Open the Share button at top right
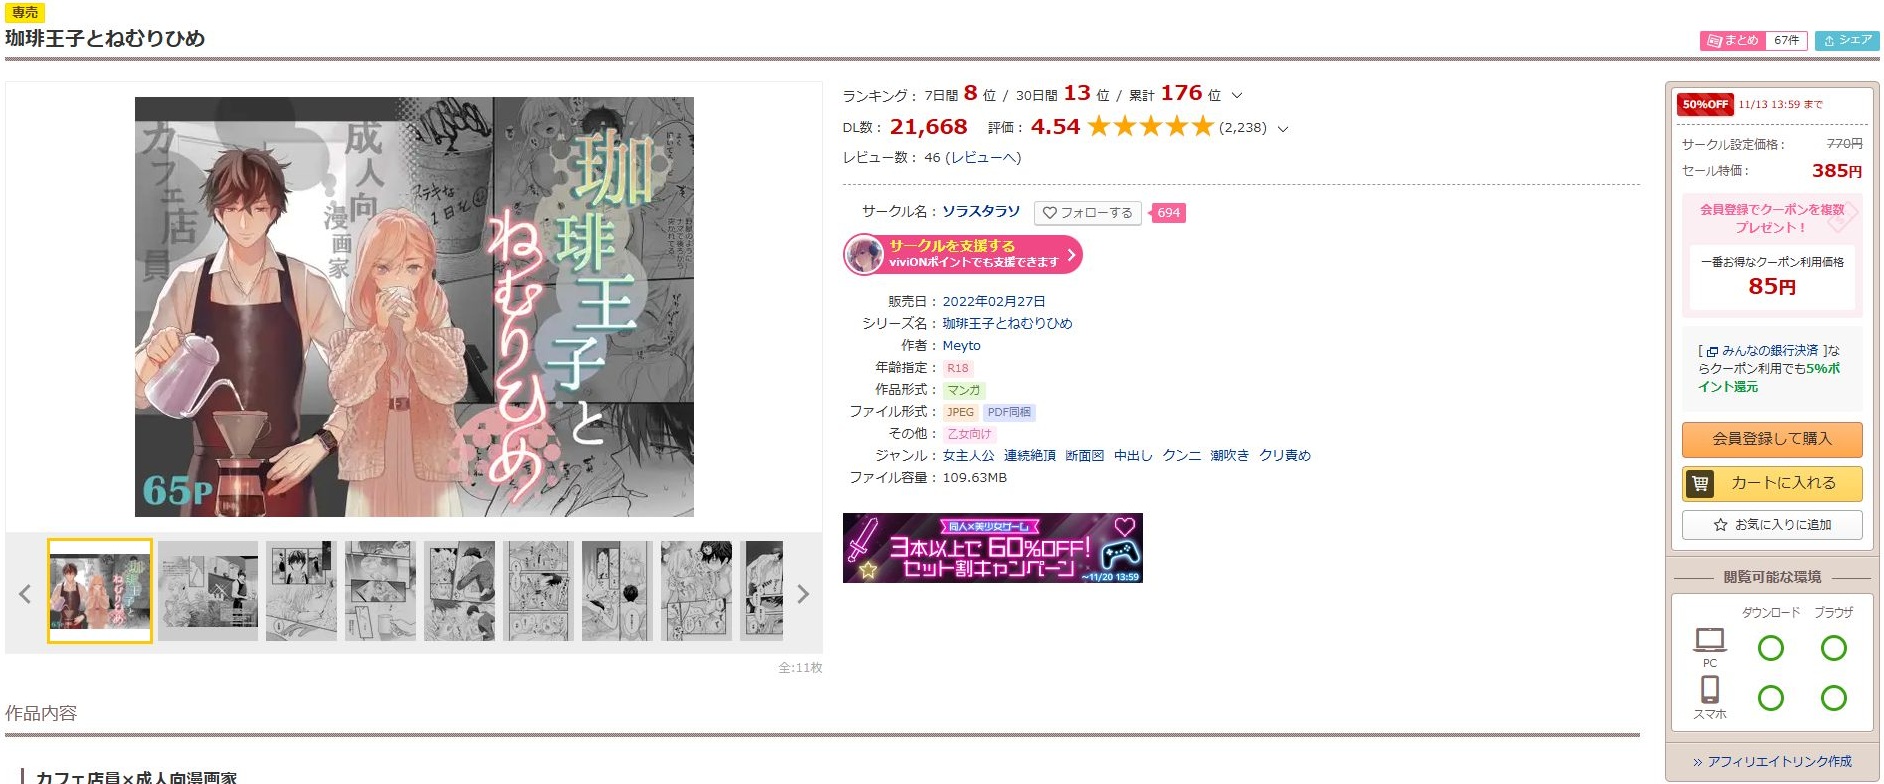 click(1847, 40)
